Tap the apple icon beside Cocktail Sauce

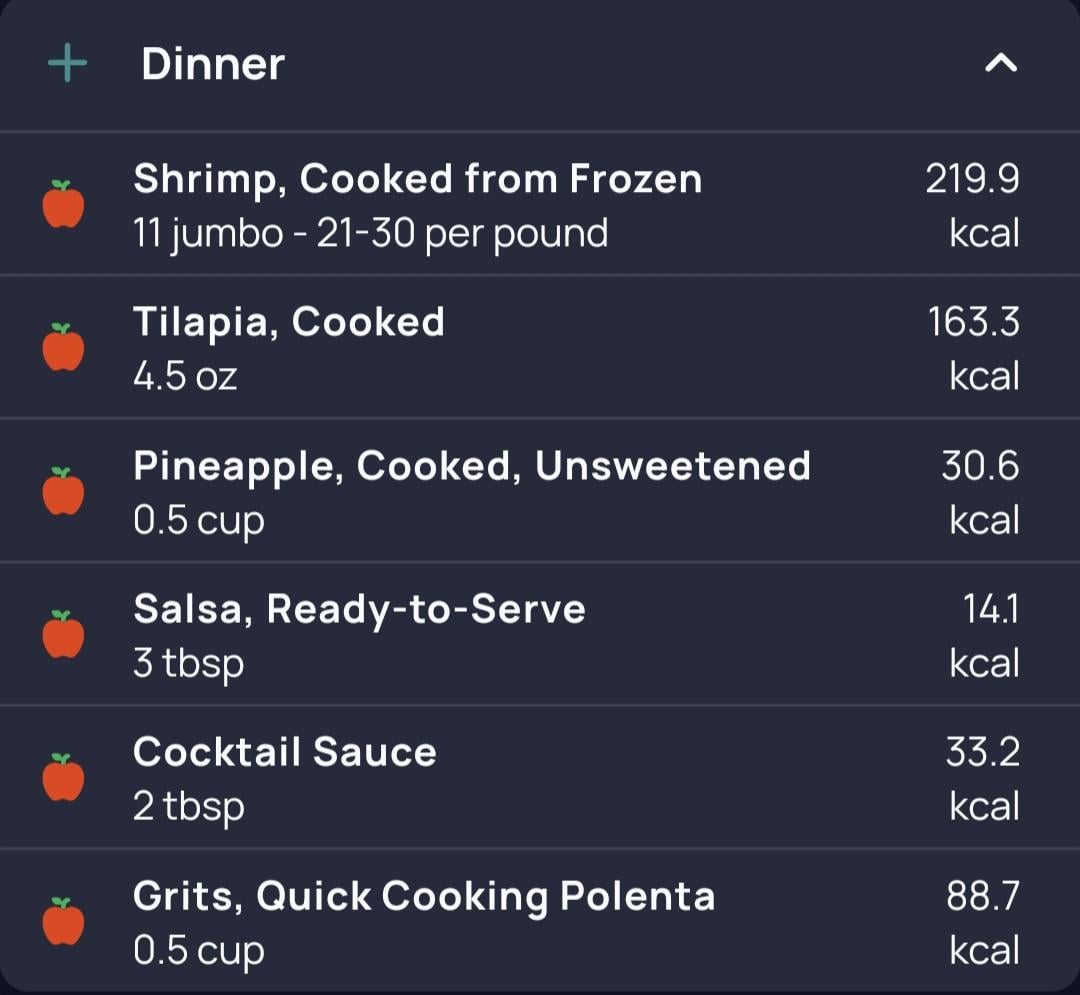tap(63, 777)
